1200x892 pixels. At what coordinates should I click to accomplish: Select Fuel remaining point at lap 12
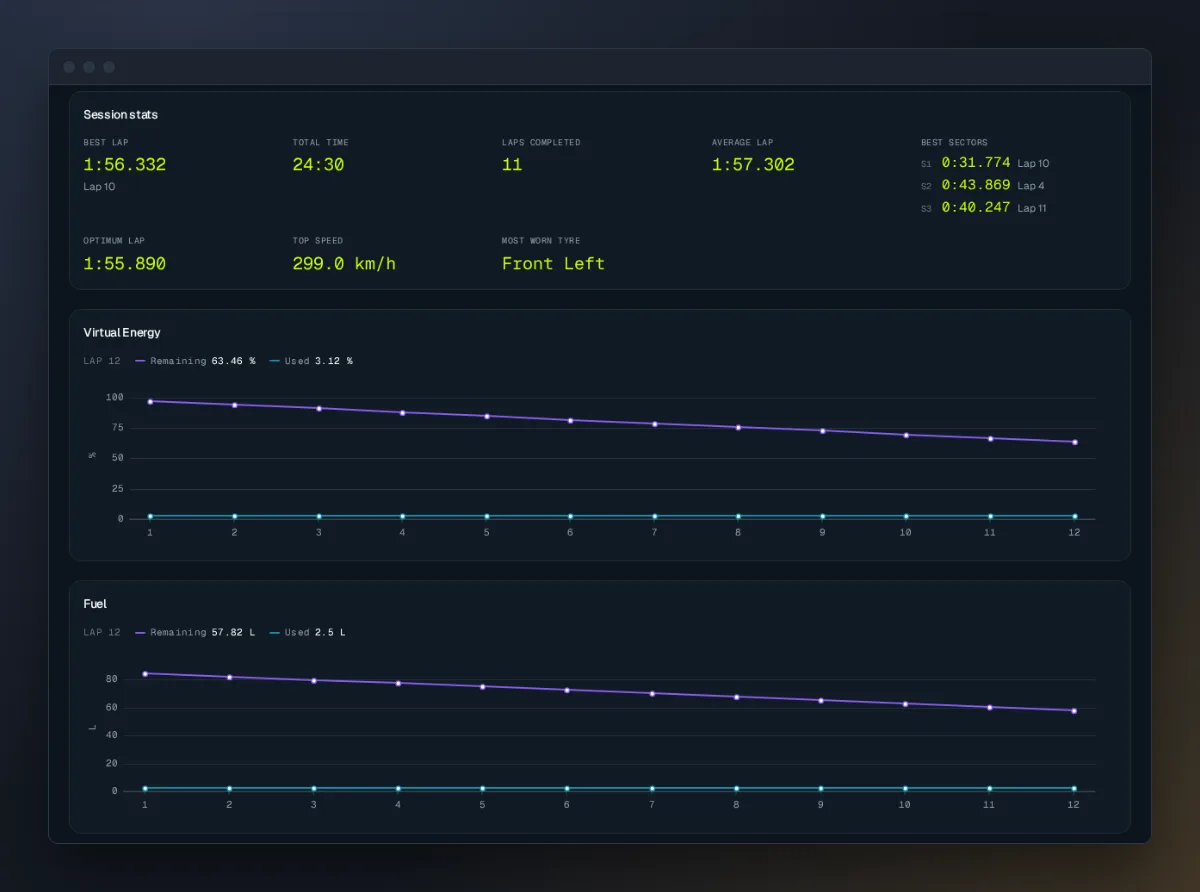pyautogui.click(x=1074, y=711)
